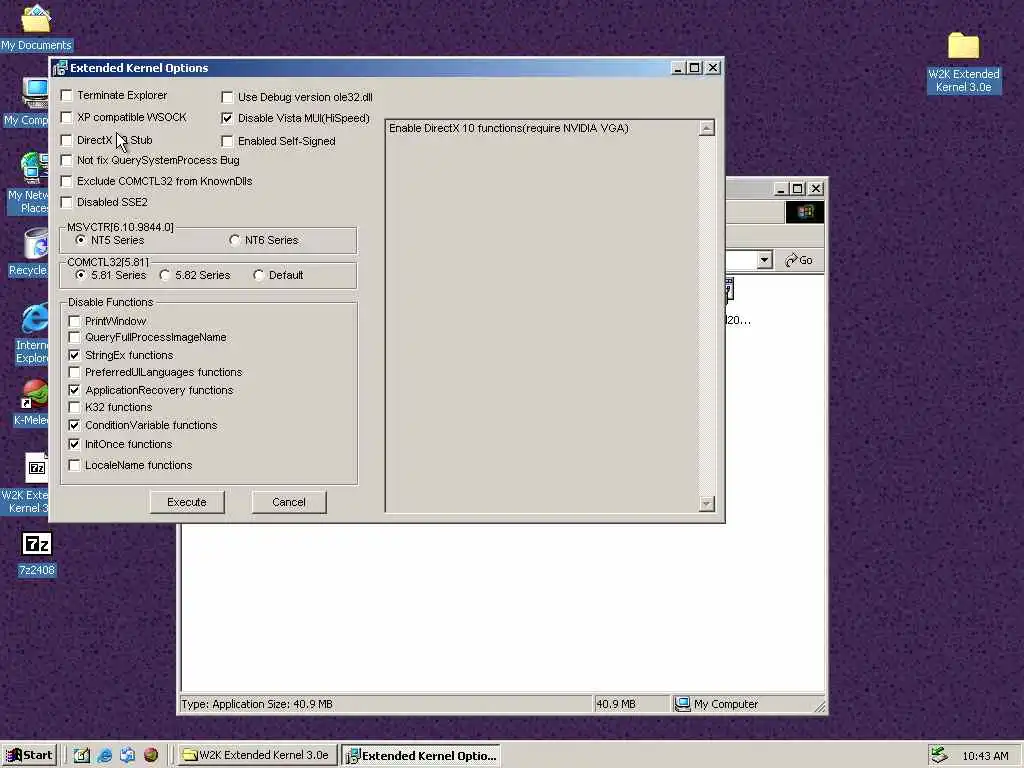Uncheck Disable Vista MUI(HiSpeed)

coord(227,118)
